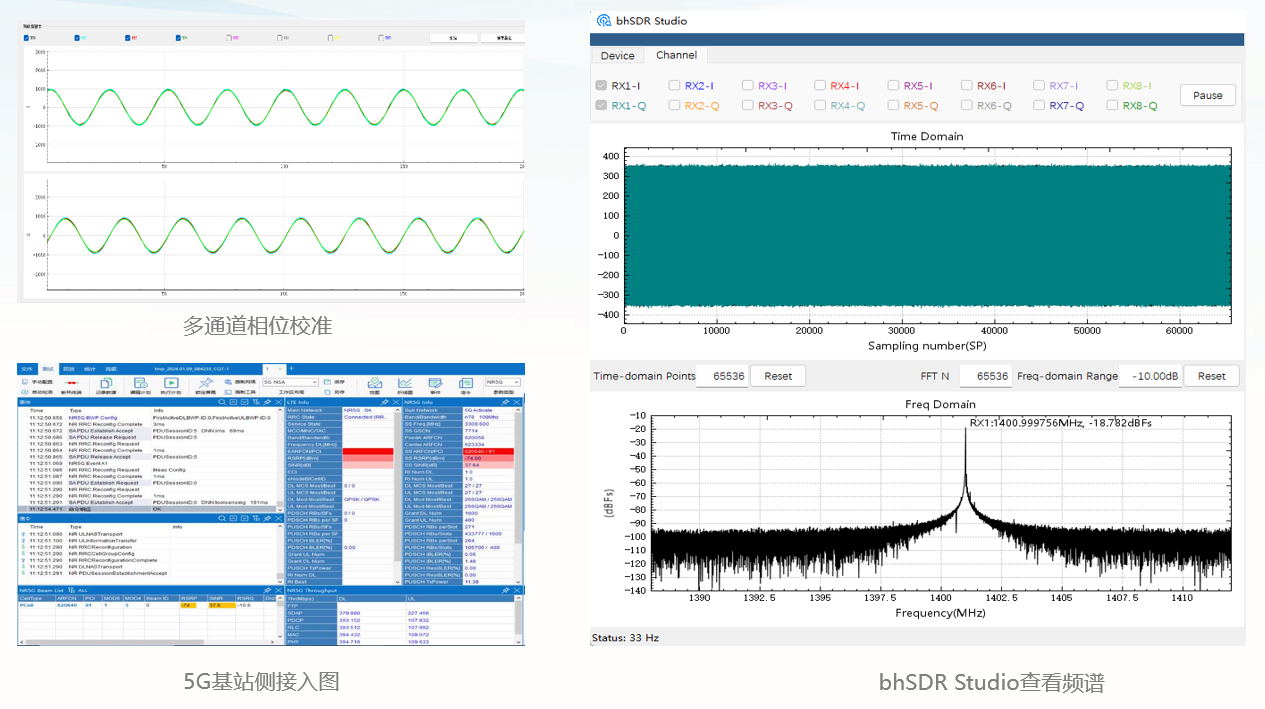
Task: Pause the bhSDR Studio capture
Action: click(x=1208, y=95)
